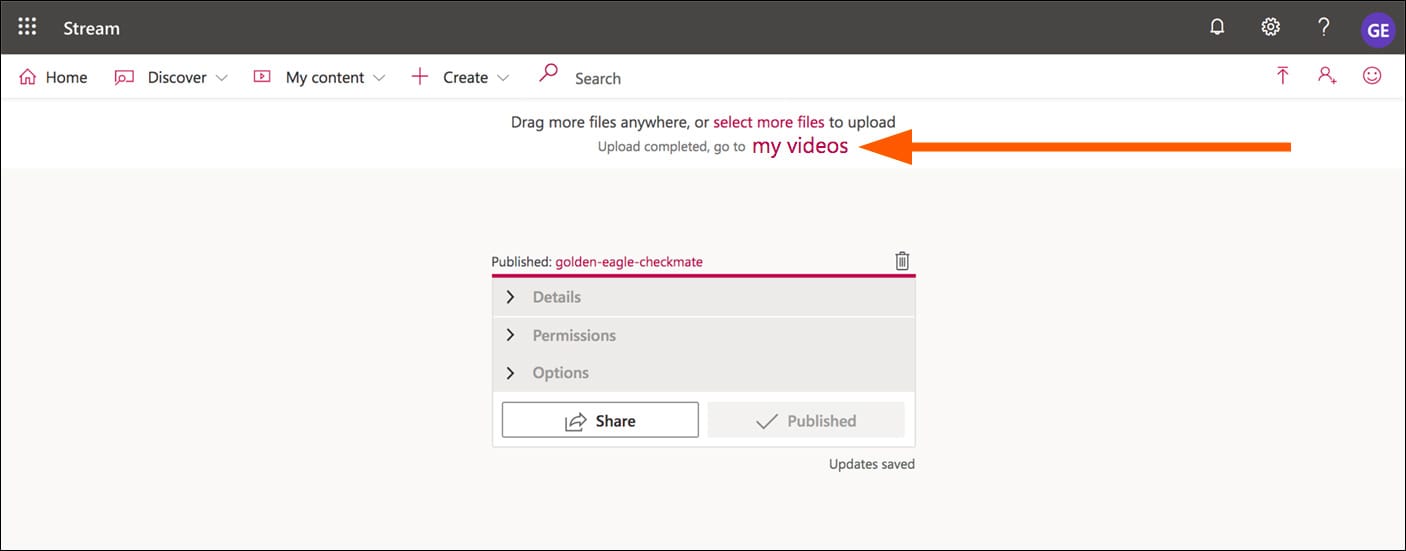Click the smiley feedback icon
The image size is (1406, 551).
1372,76
